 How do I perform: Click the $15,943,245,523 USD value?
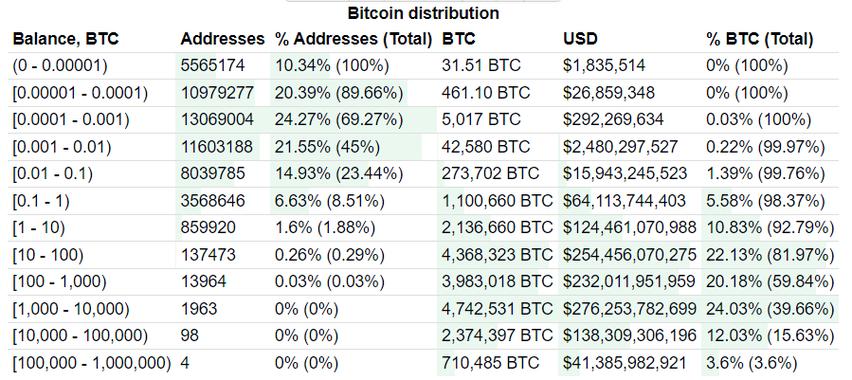click(625, 174)
